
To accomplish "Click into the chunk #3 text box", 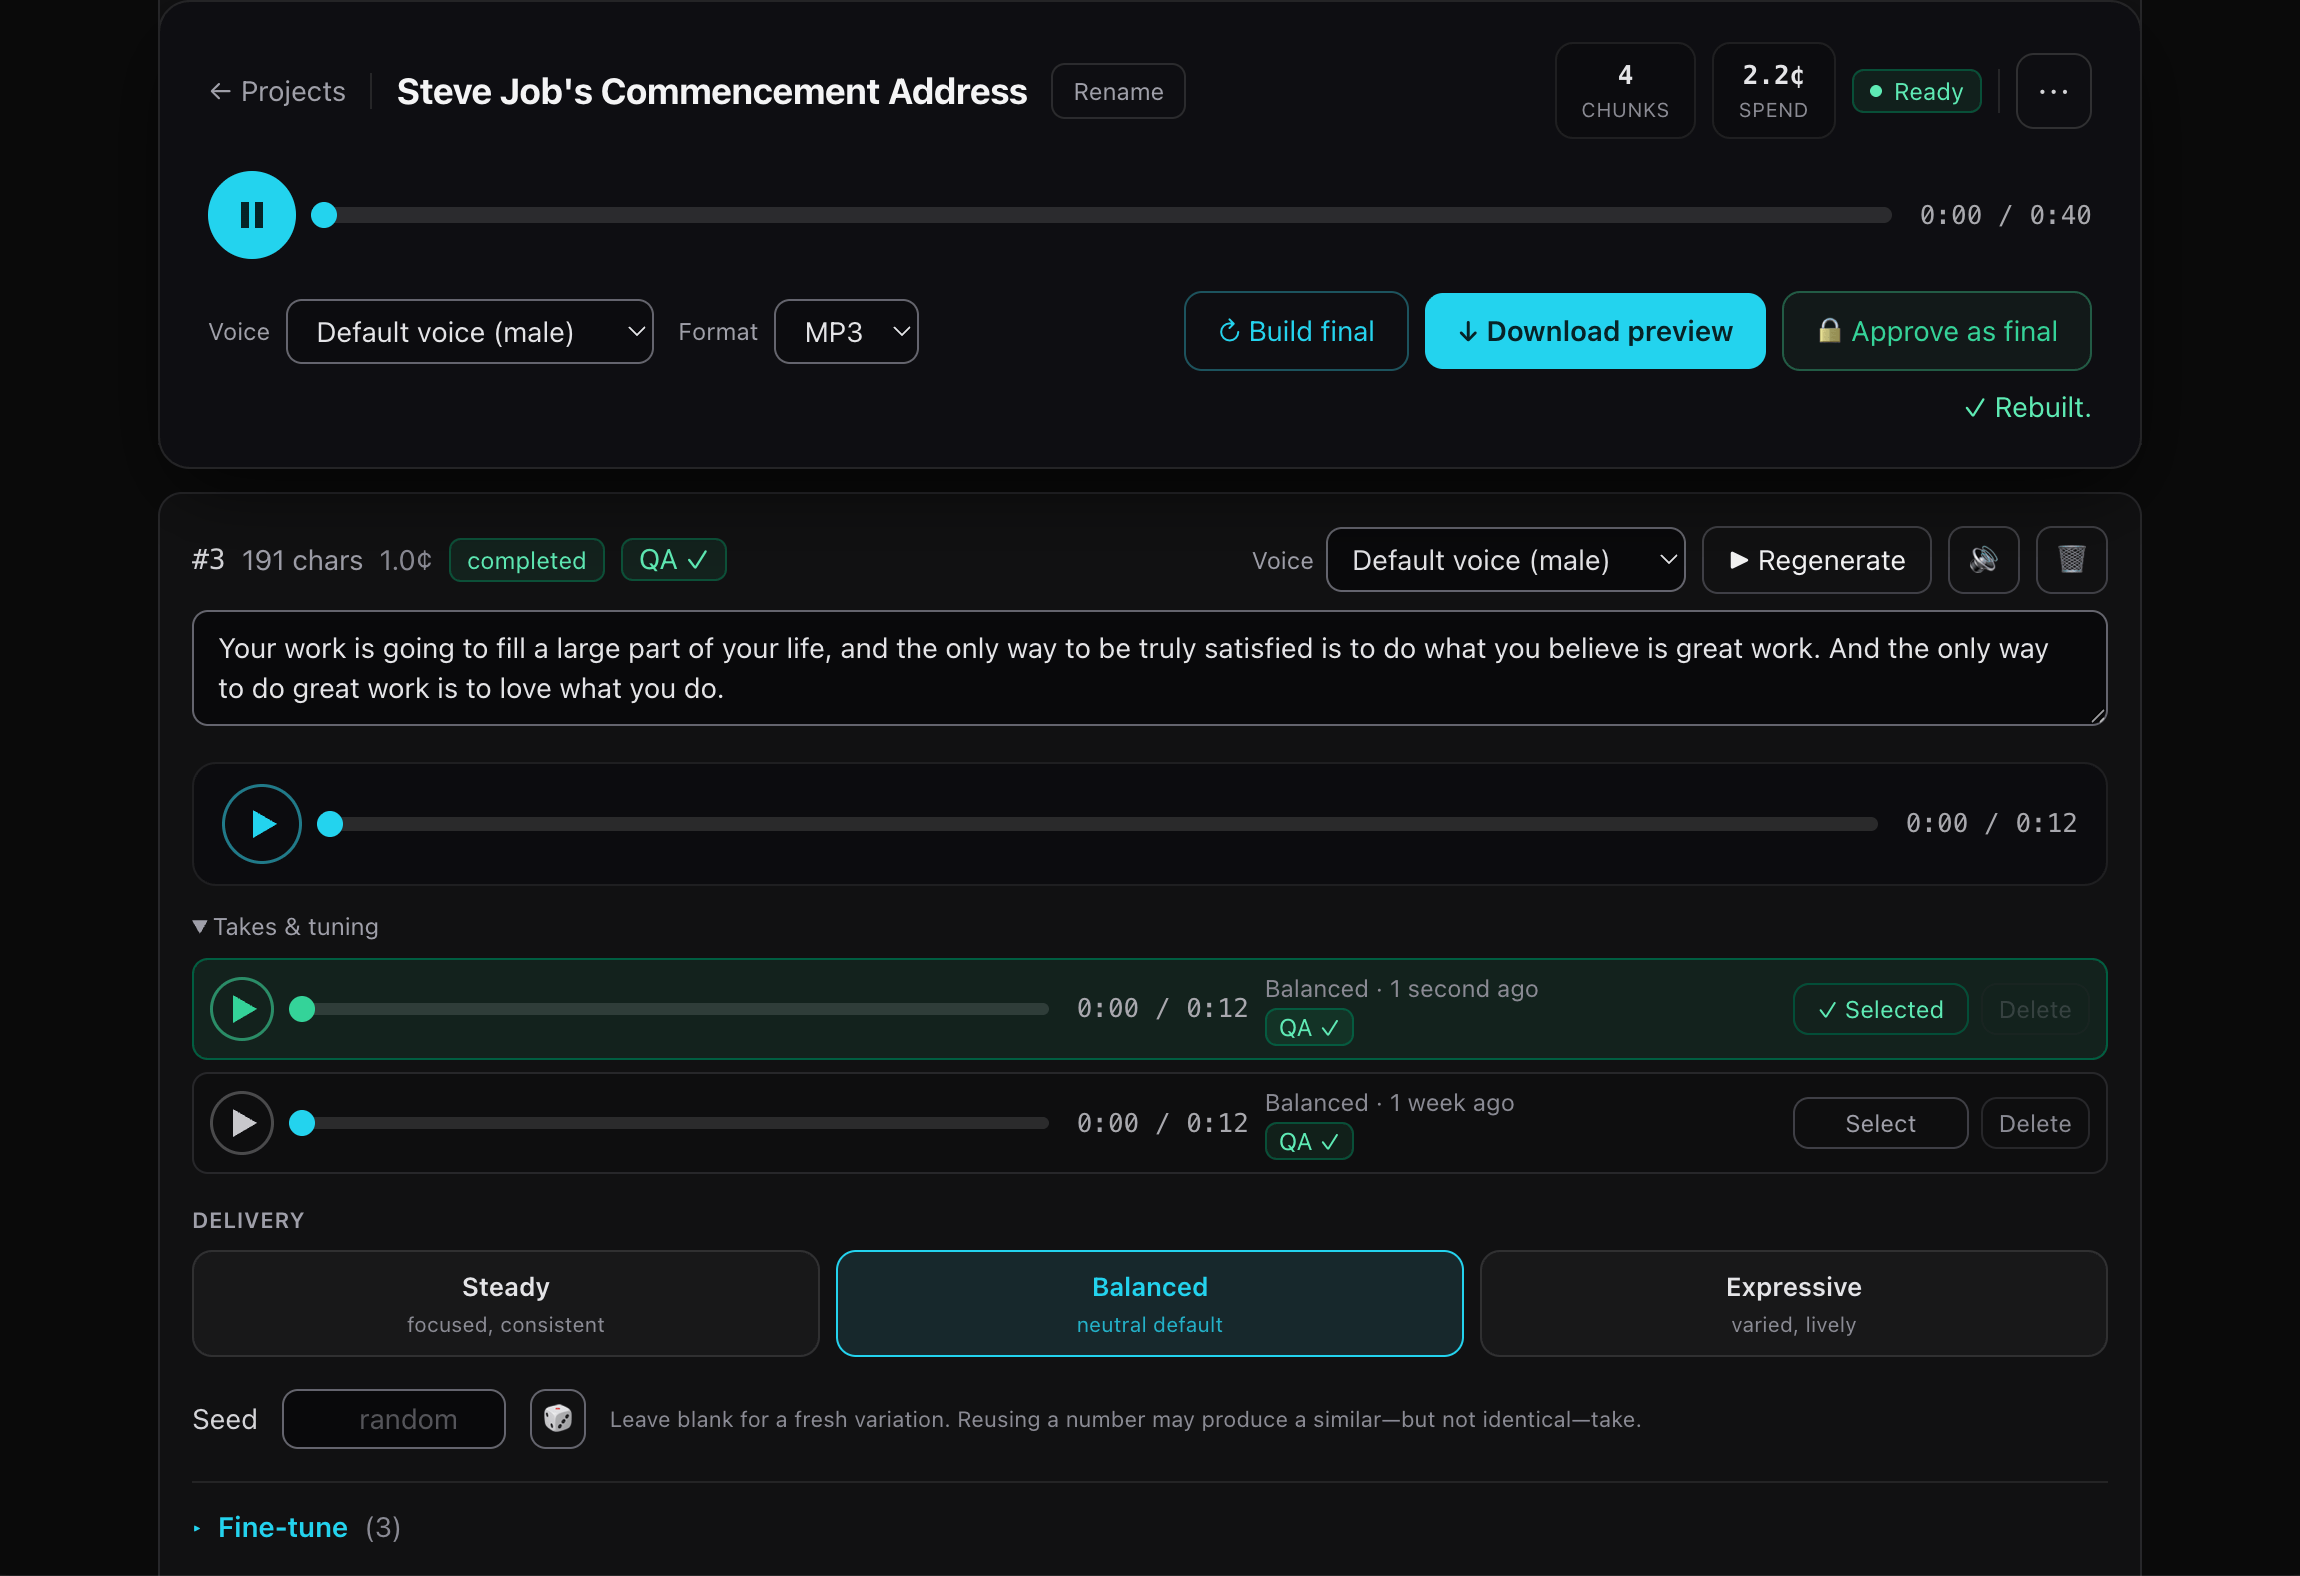I will [x=1150, y=668].
